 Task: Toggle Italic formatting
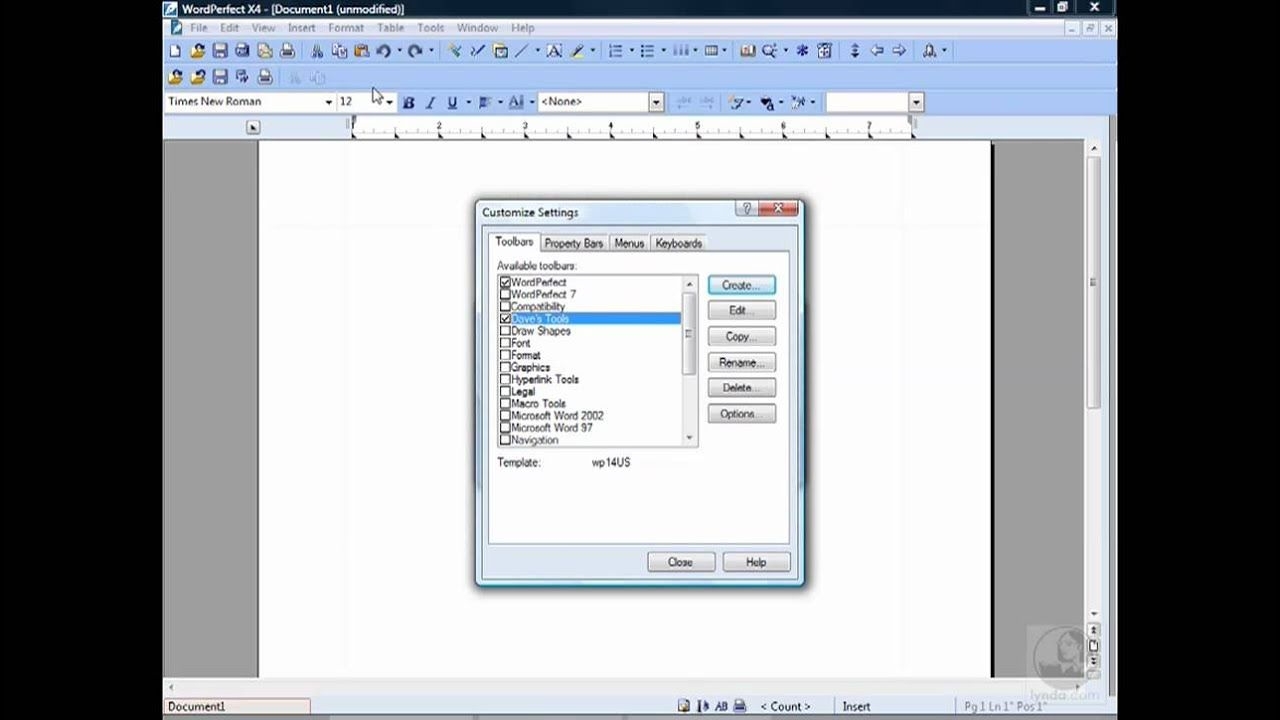(431, 102)
